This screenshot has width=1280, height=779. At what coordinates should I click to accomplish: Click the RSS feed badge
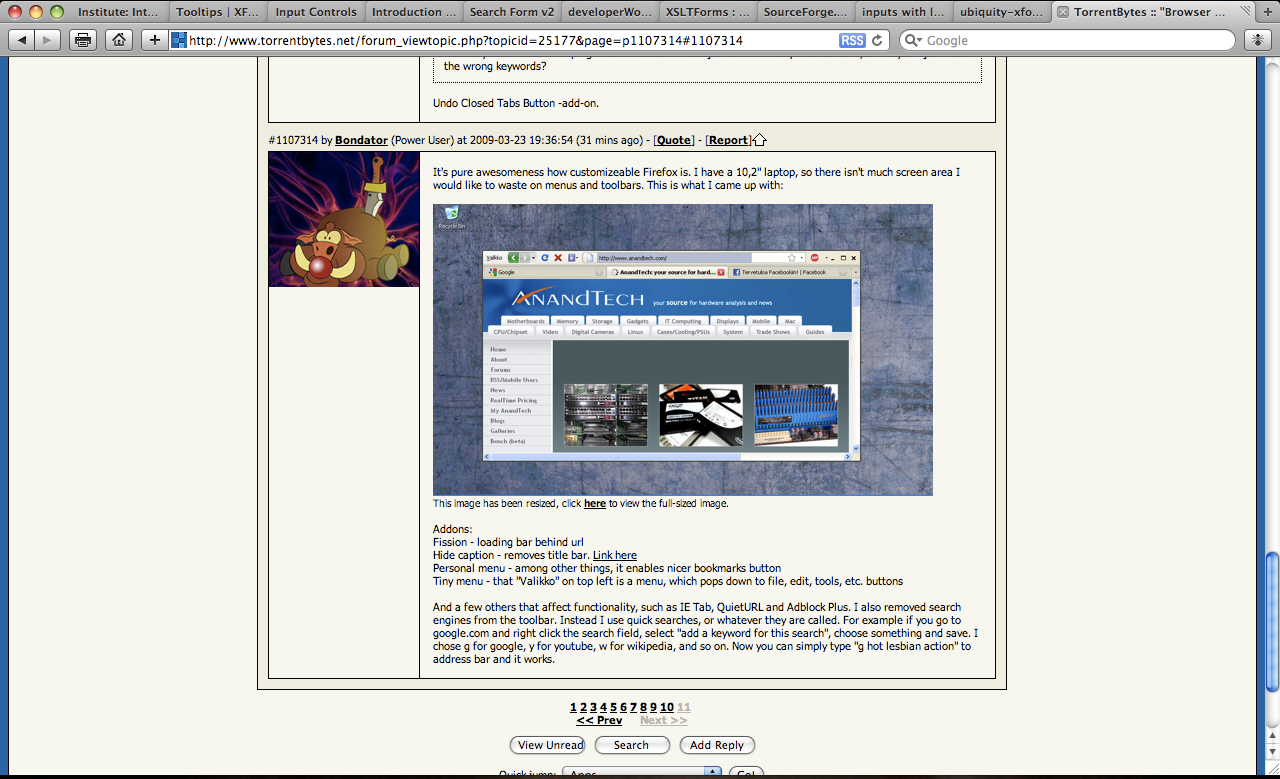[x=852, y=40]
